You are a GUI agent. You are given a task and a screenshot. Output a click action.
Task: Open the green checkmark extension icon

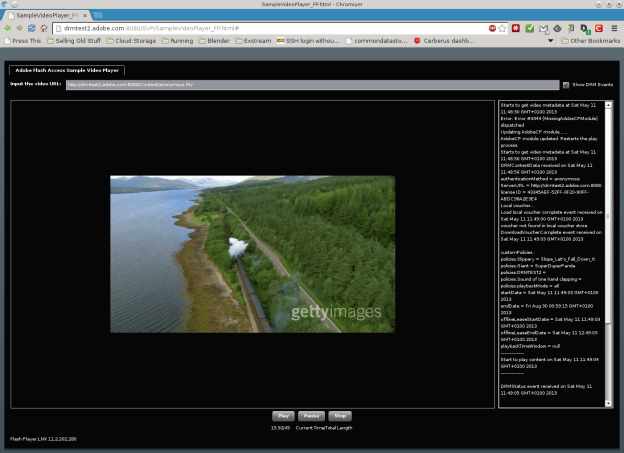[x=529, y=28]
